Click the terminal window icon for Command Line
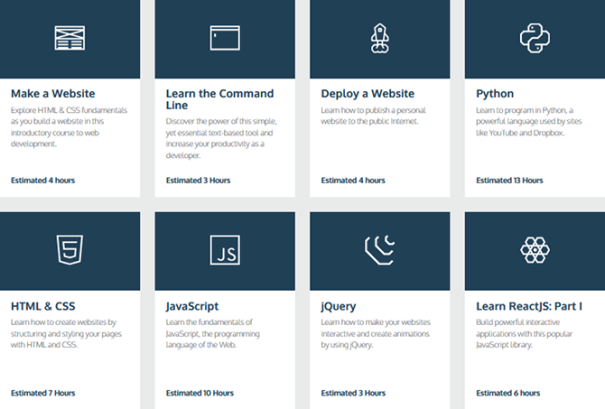This screenshot has width=605, height=409. pyautogui.click(x=225, y=38)
